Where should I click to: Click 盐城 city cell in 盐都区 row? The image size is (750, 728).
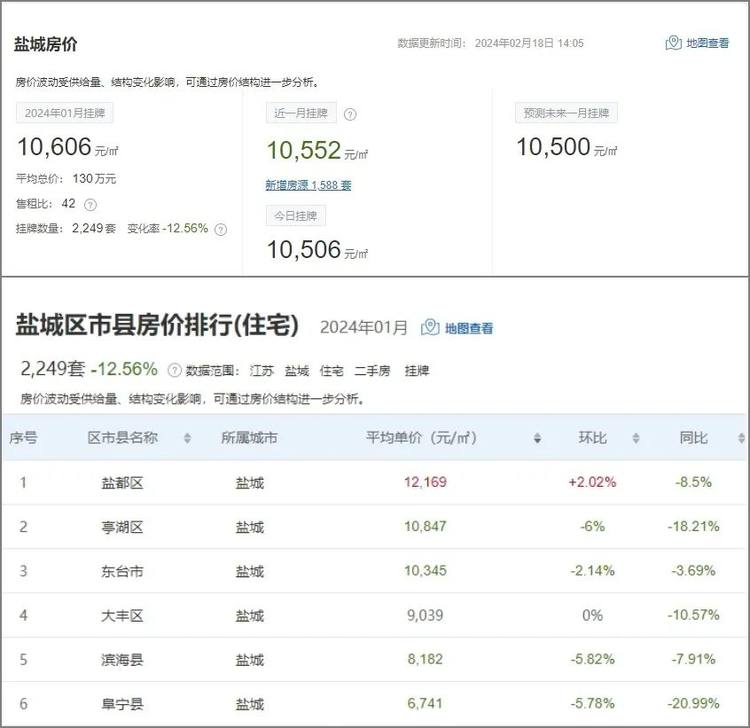[249, 483]
